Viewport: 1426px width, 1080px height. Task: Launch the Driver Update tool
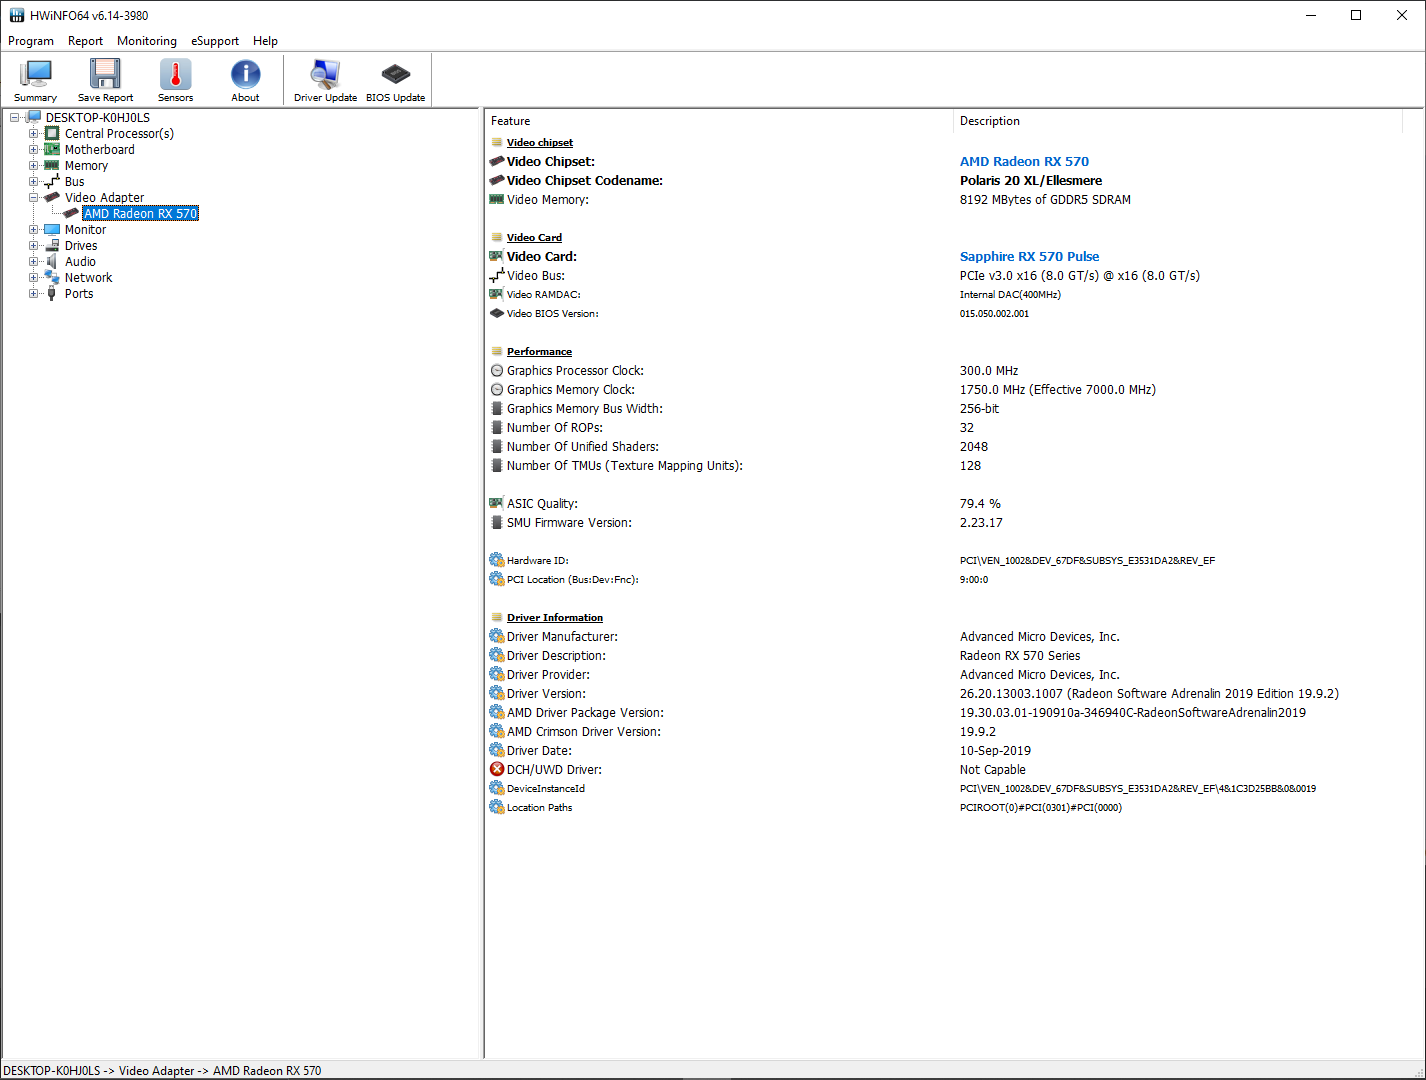[x=325, y=80]
